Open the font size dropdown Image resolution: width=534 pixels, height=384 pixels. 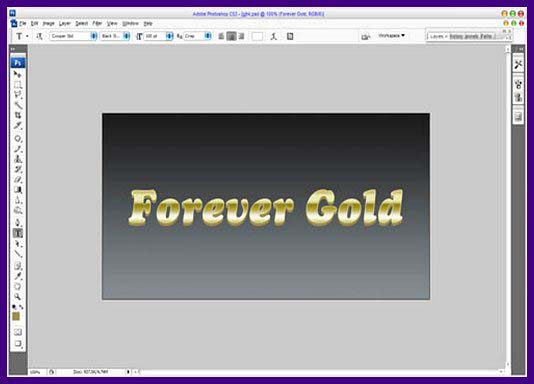point(169,36)
